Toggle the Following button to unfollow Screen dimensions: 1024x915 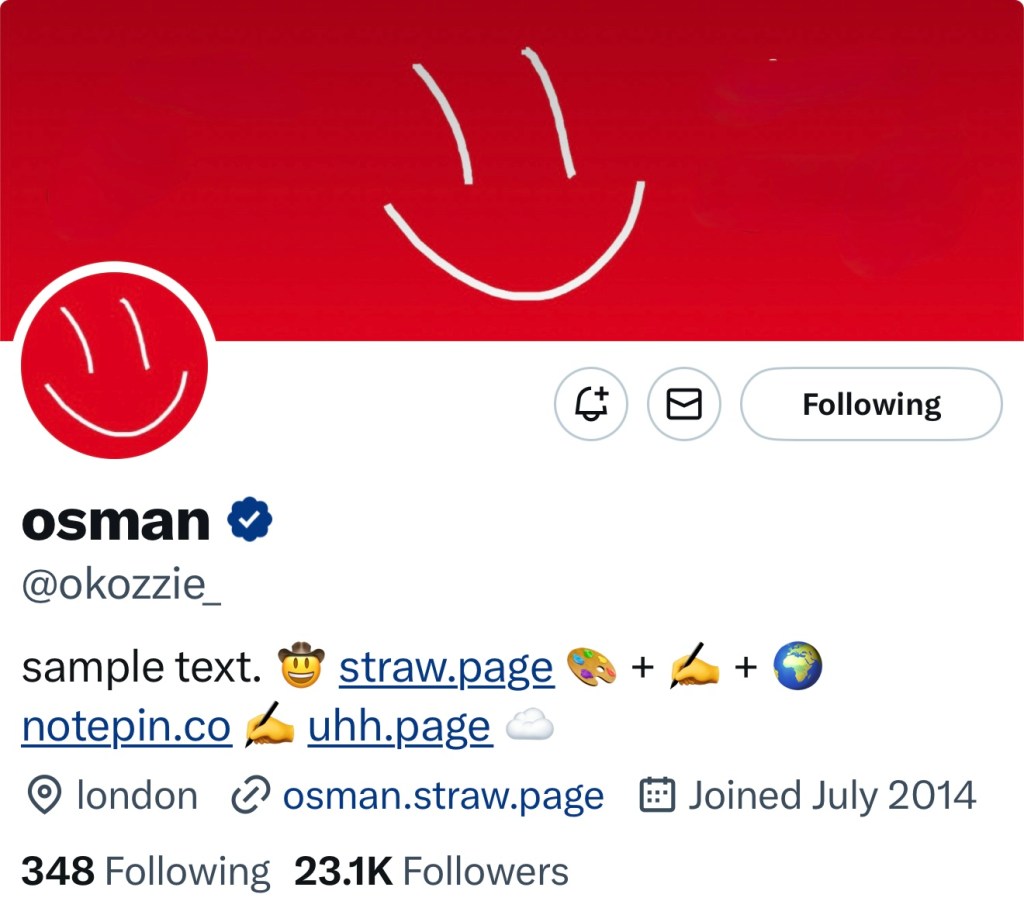[871, 404]
